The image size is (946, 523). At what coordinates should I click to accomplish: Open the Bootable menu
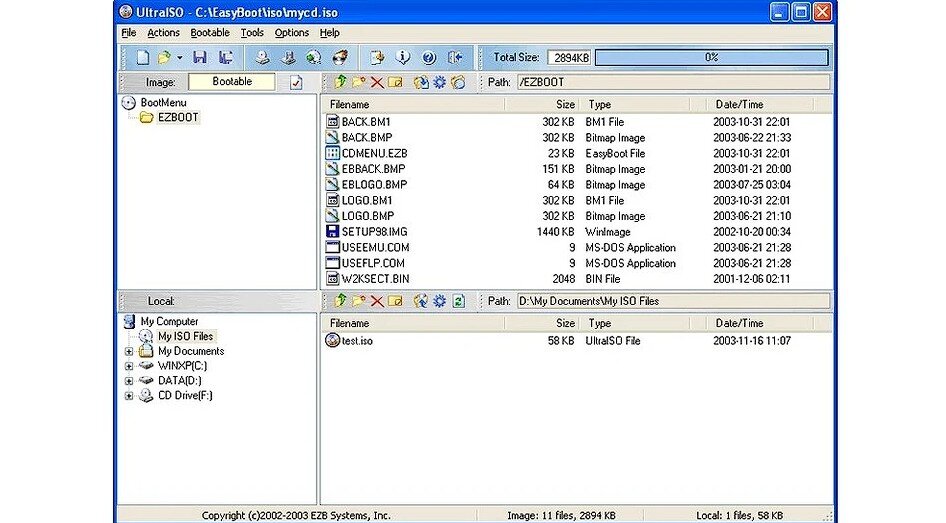(x=210, y=33)
